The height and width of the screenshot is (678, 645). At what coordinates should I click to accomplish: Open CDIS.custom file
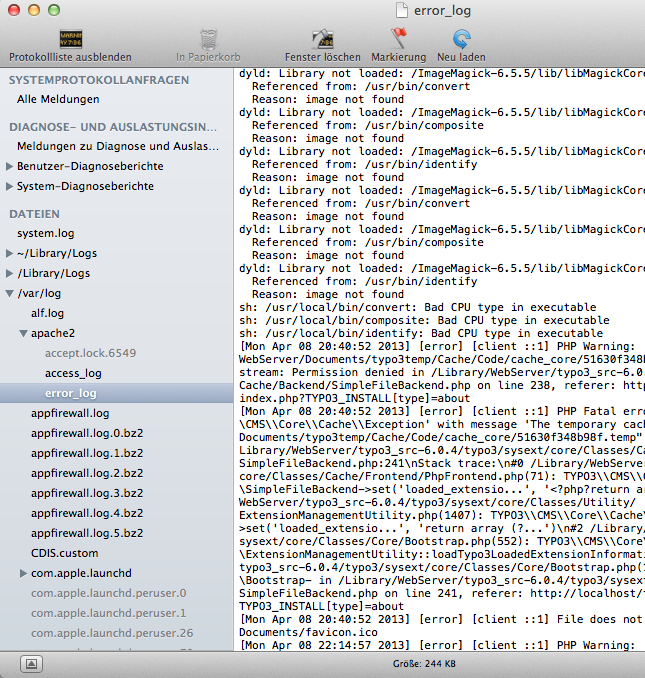pos(64,553)
